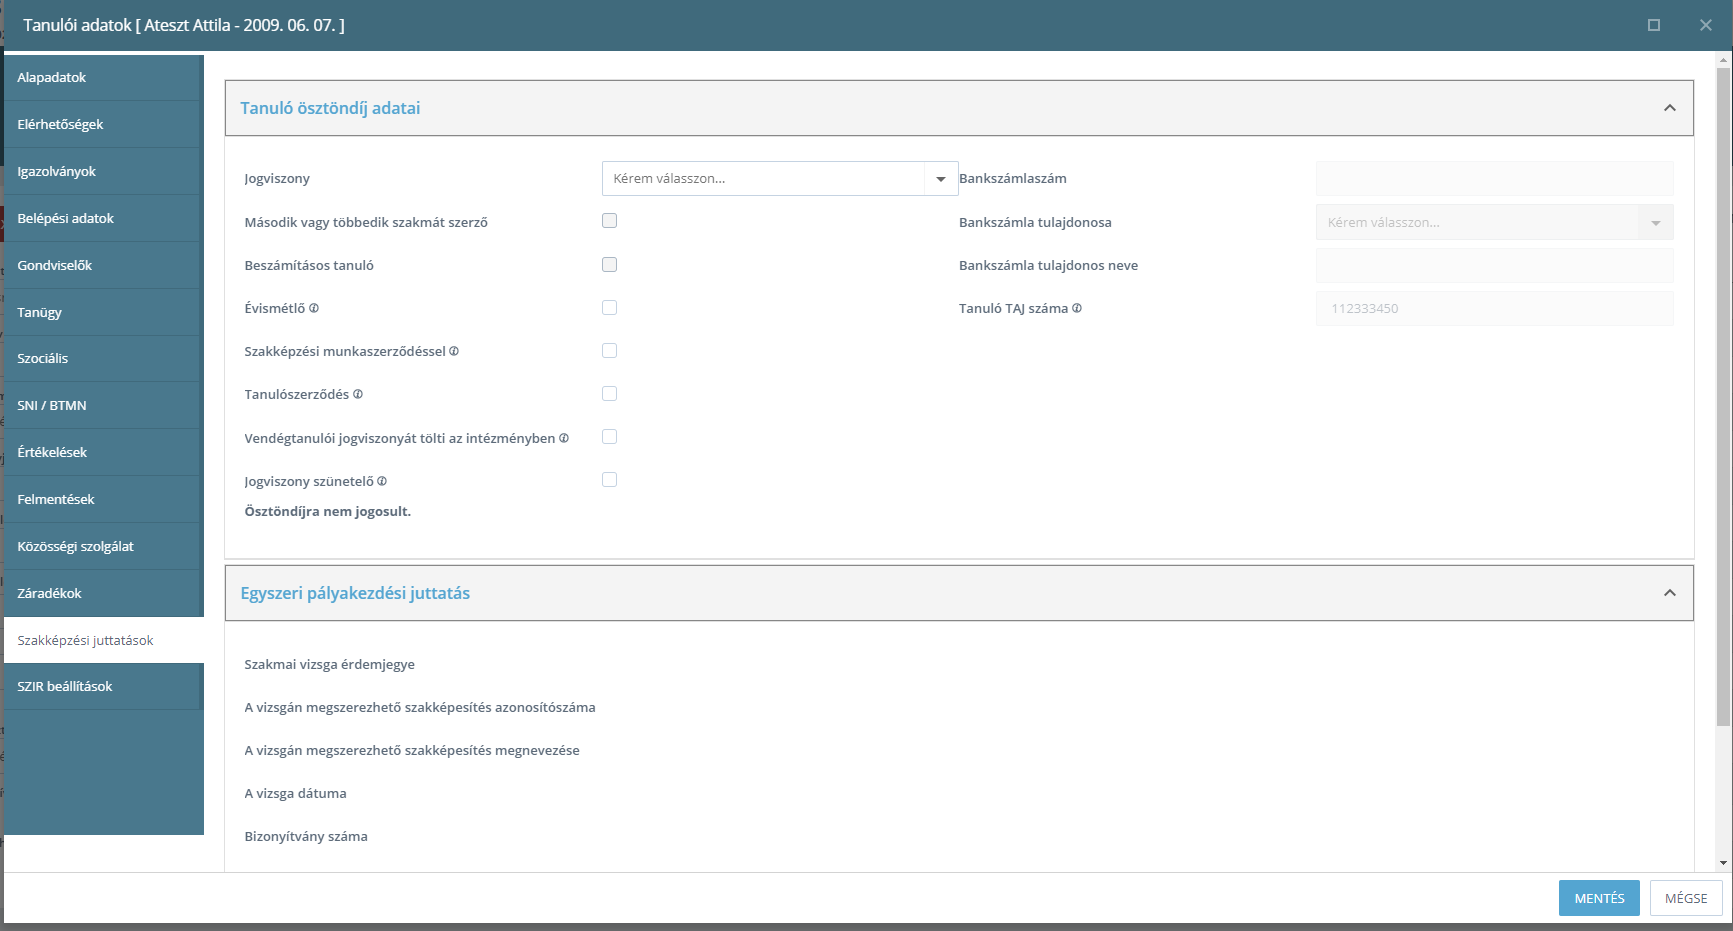Click the Tanuló TAJ száma field
Viewport: 1733px width, 931px height.
pyautogui.click(x=1494, y=308)
